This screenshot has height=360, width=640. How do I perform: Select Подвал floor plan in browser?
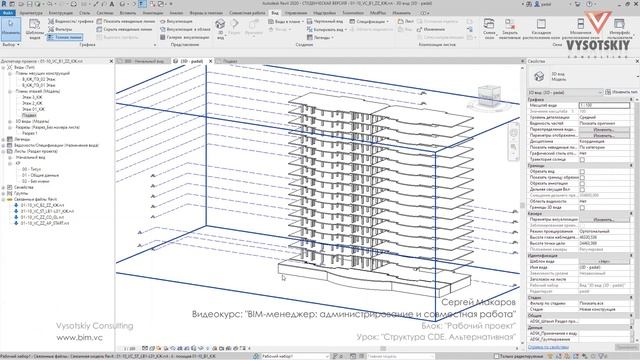tap(29, 116)
